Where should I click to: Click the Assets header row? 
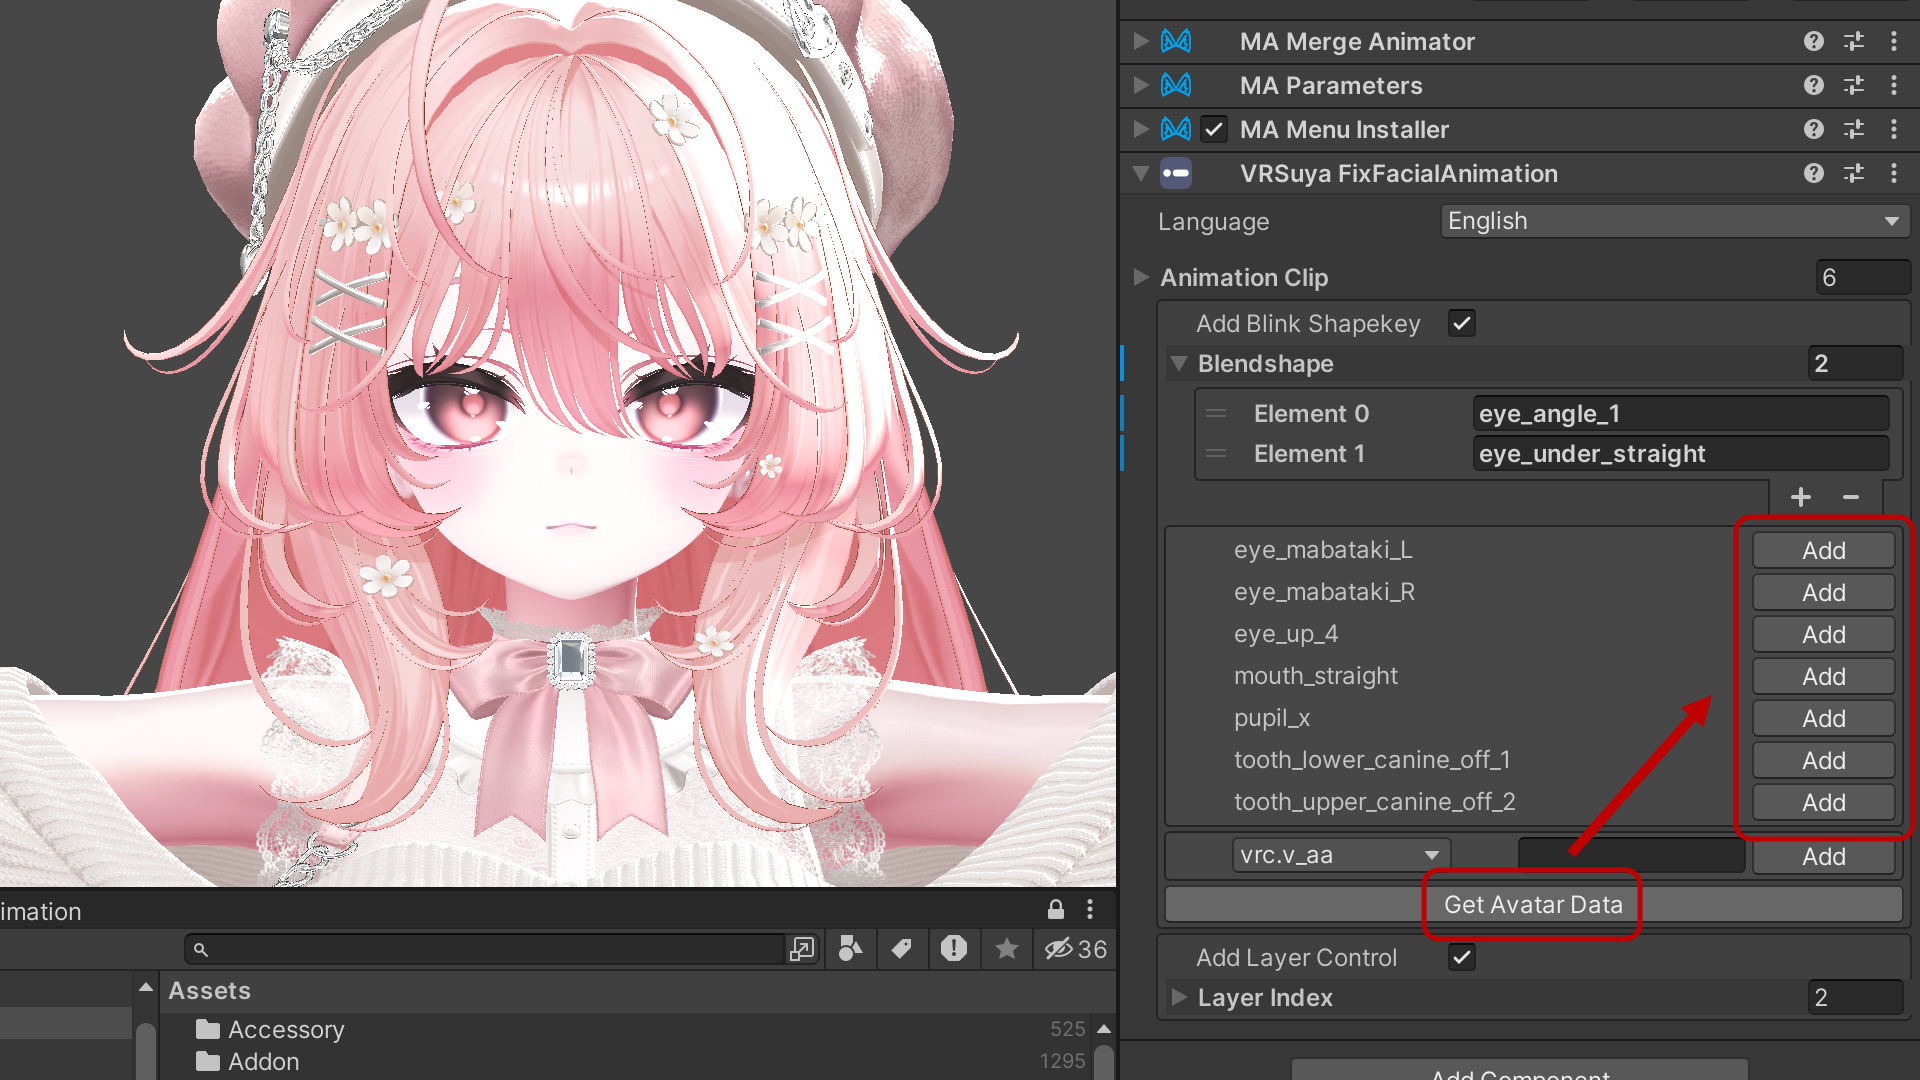pyautogui.click(x=637, y=990)
